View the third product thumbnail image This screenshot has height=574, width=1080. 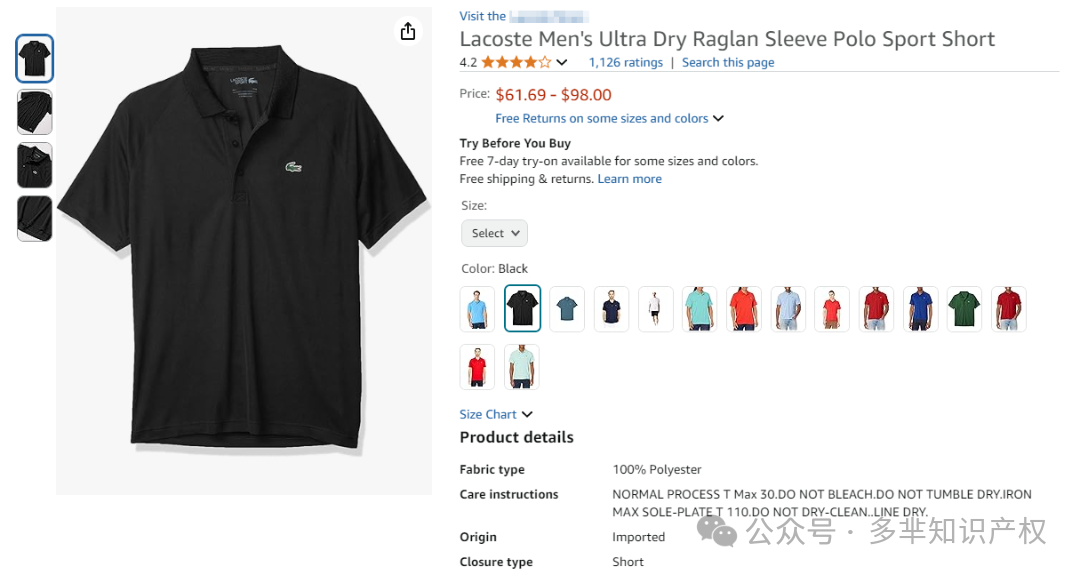pos(35,165)
